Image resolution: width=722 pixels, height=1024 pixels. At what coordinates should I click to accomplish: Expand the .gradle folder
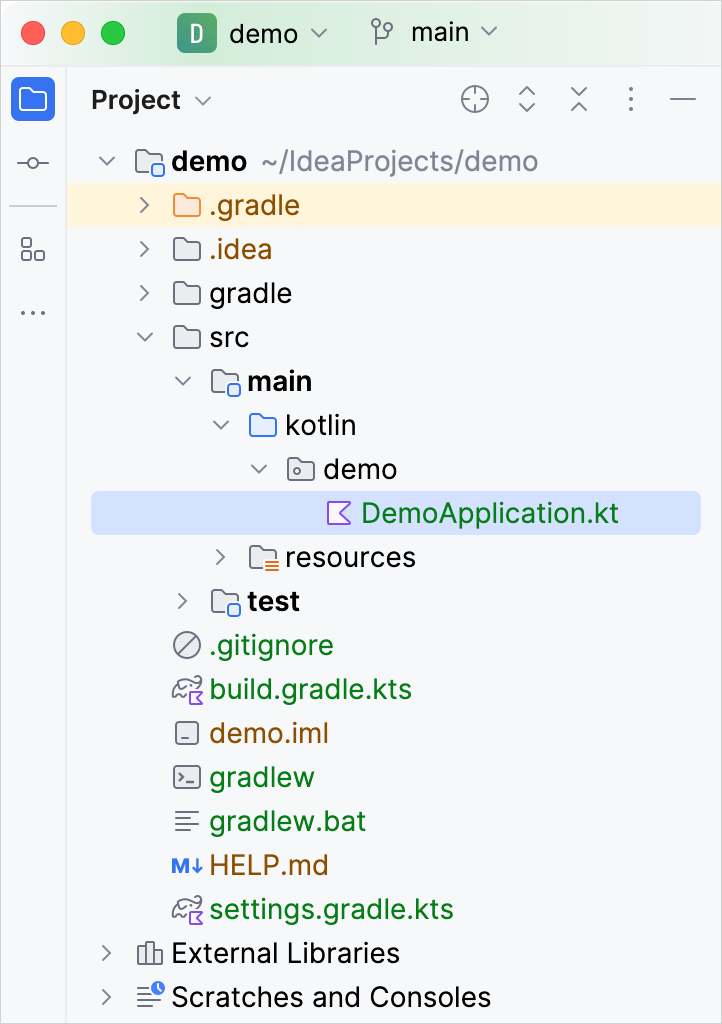pyautogui.click(x=145, y=205)
